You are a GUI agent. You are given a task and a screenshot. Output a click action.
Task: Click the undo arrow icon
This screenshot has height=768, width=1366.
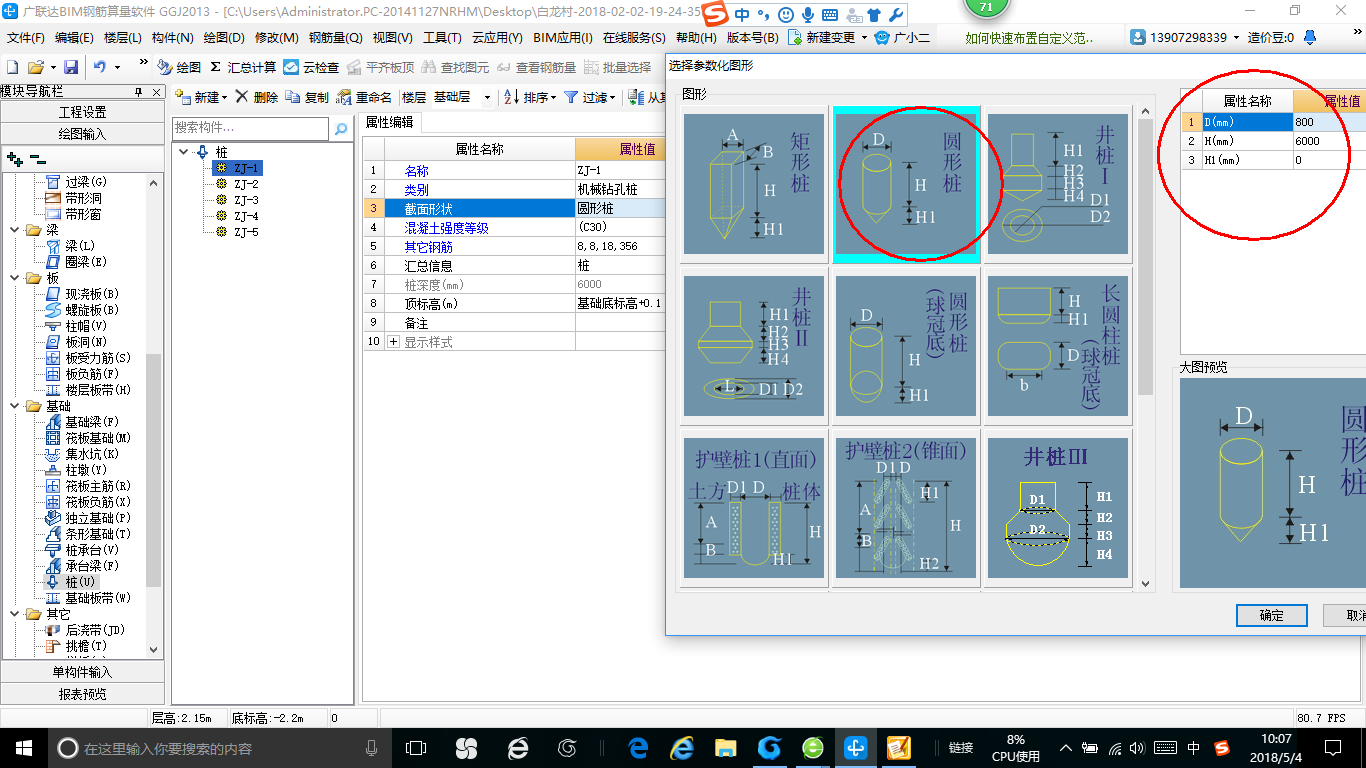100,67
